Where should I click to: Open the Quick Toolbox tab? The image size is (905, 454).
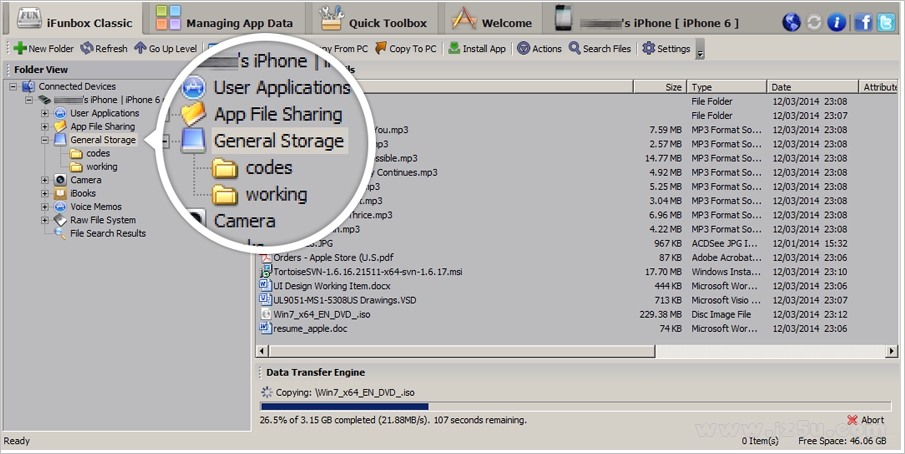(x=374, y=18)
